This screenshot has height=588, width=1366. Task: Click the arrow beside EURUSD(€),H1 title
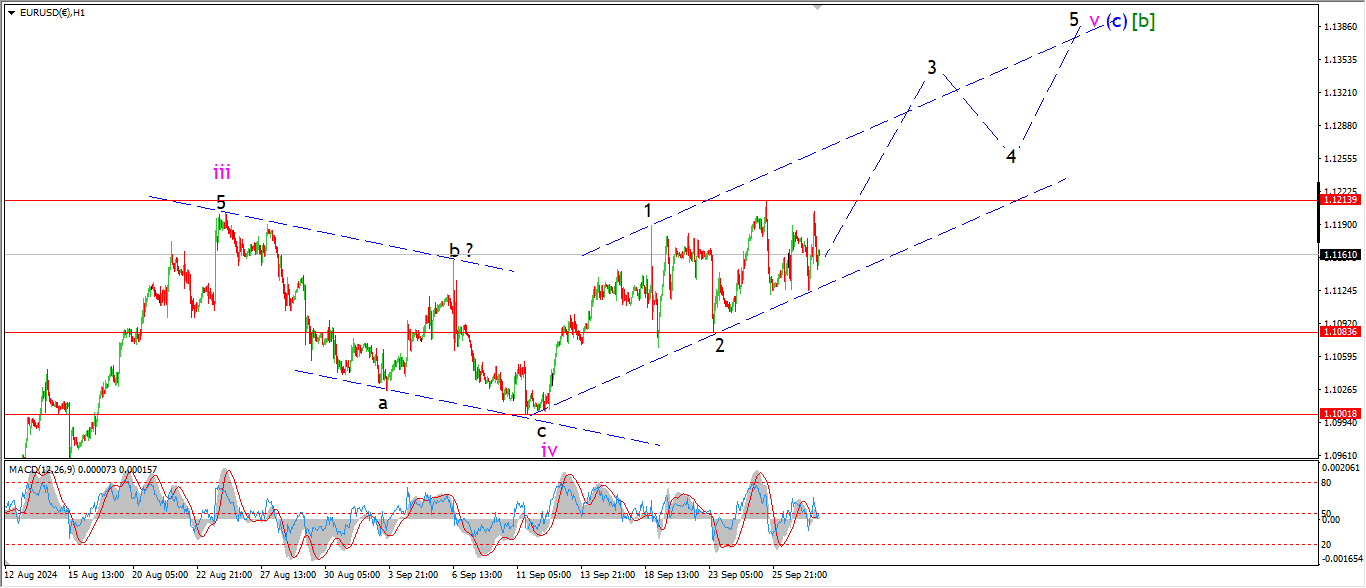coord(11,13)
